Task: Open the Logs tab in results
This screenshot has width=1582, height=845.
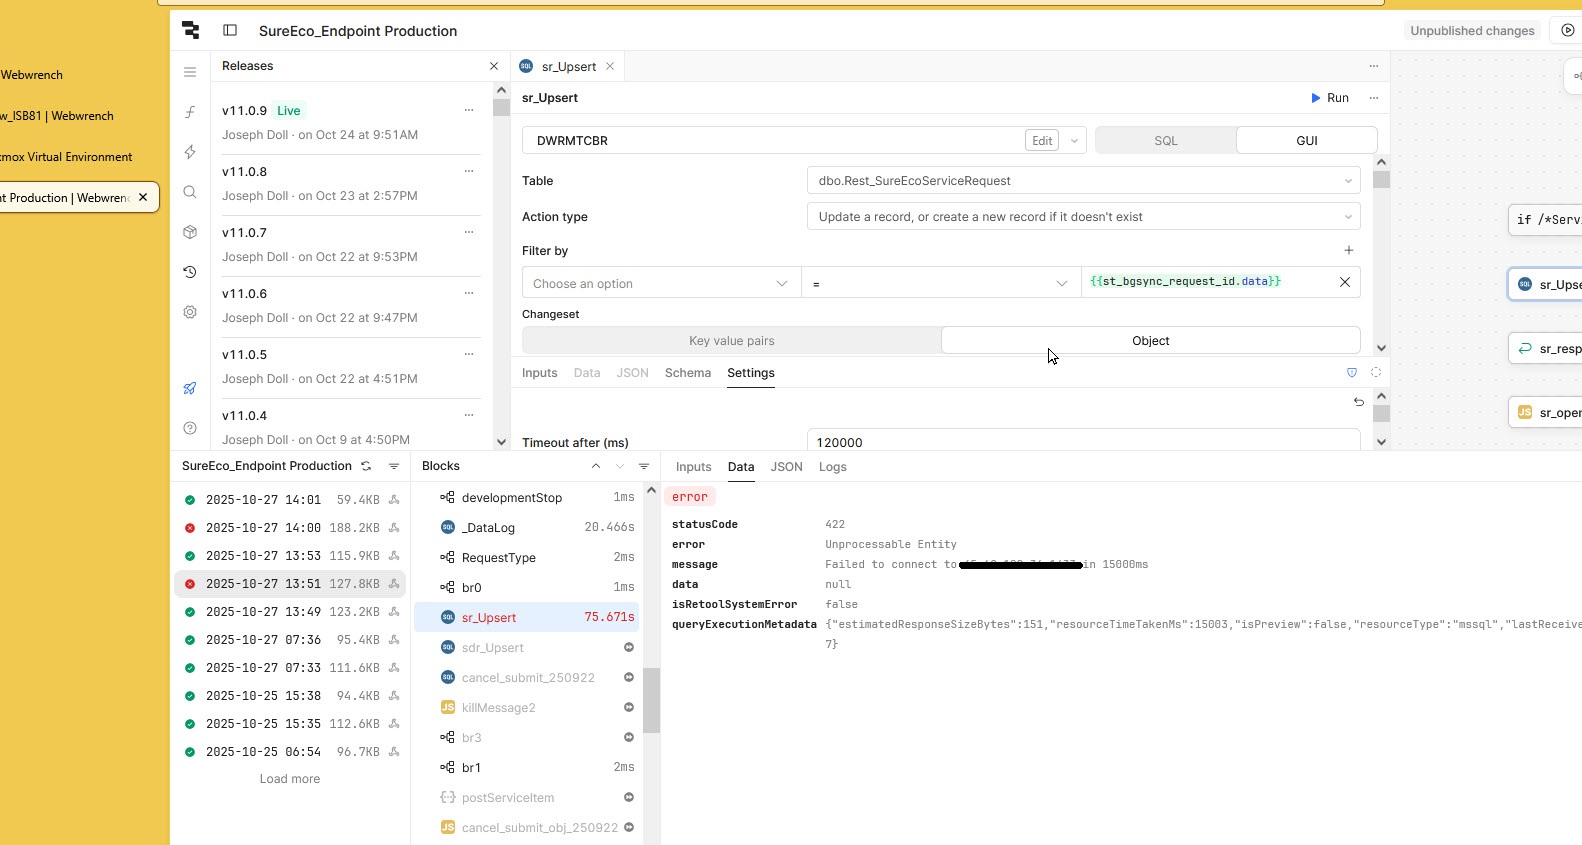Action: 832,467
